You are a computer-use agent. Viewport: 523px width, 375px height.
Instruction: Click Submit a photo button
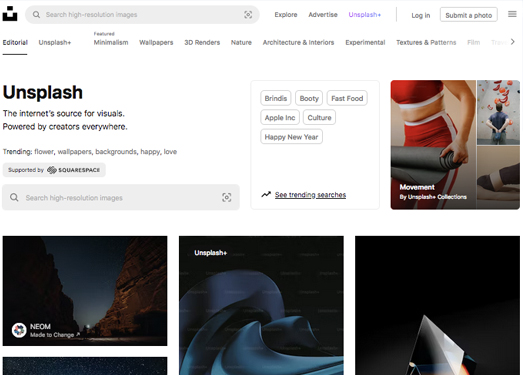coord(469,15)
